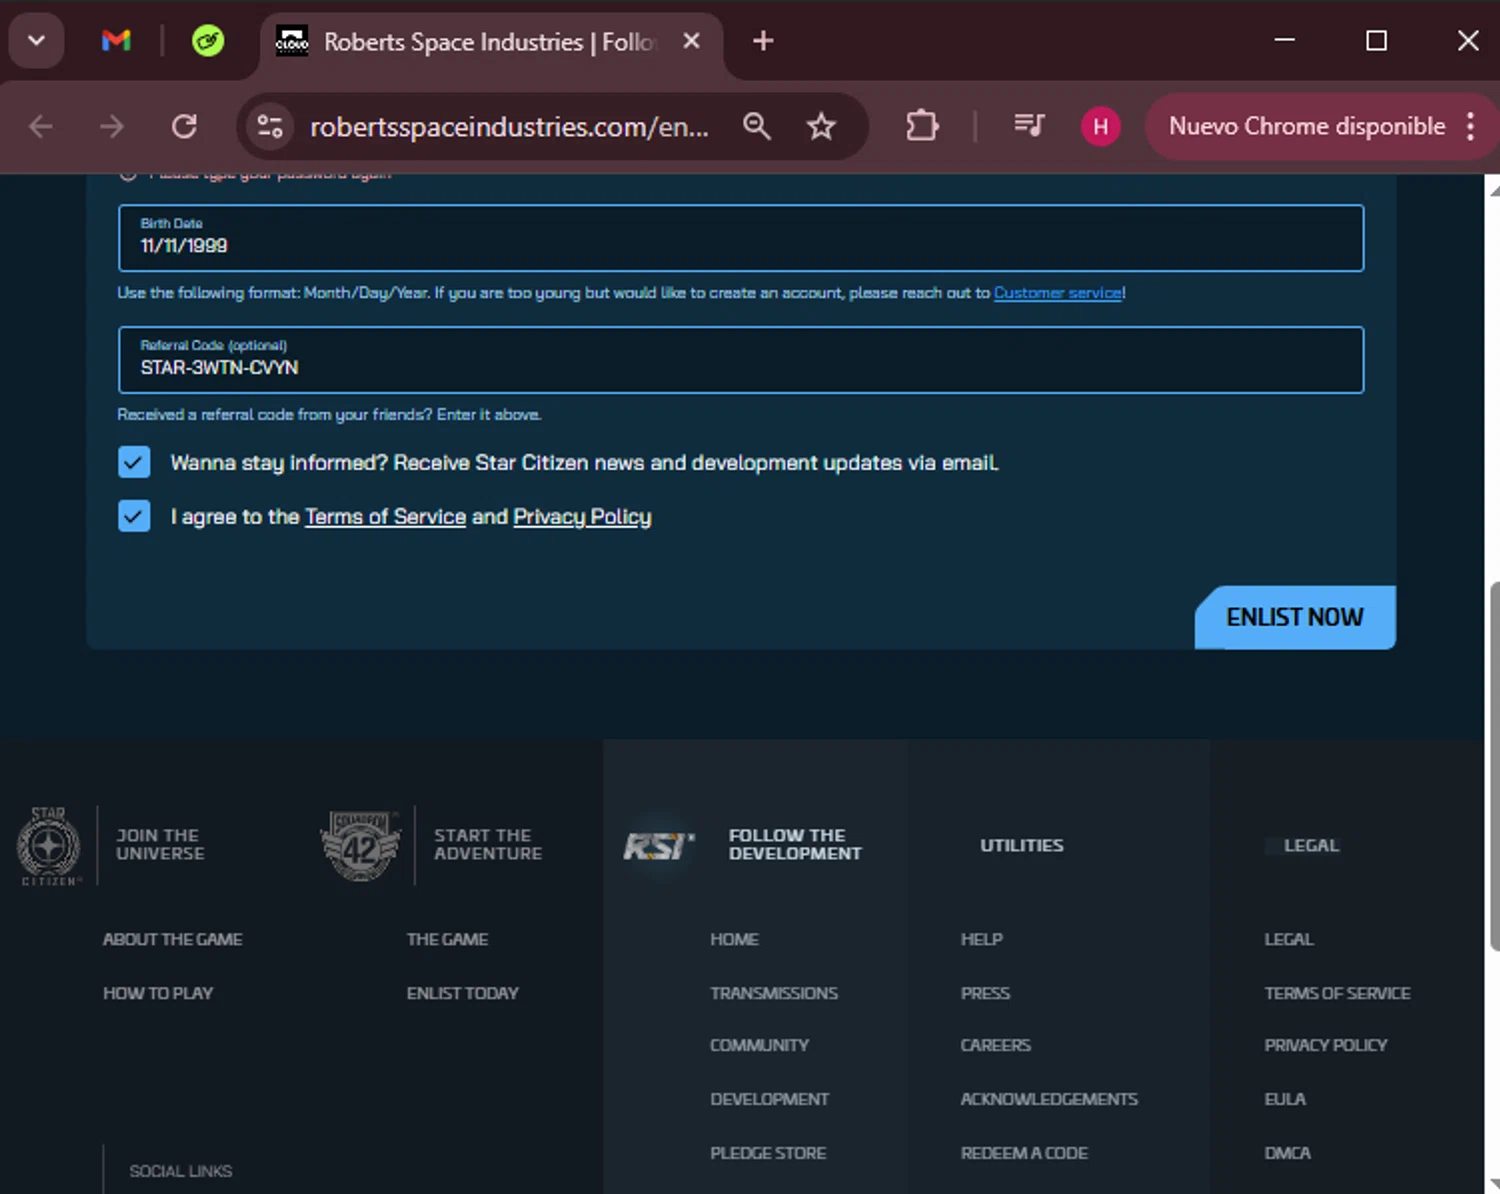Click the ENLIST NOW button
This screenshot has width=1500, height=1194.
pos(1295,617)
